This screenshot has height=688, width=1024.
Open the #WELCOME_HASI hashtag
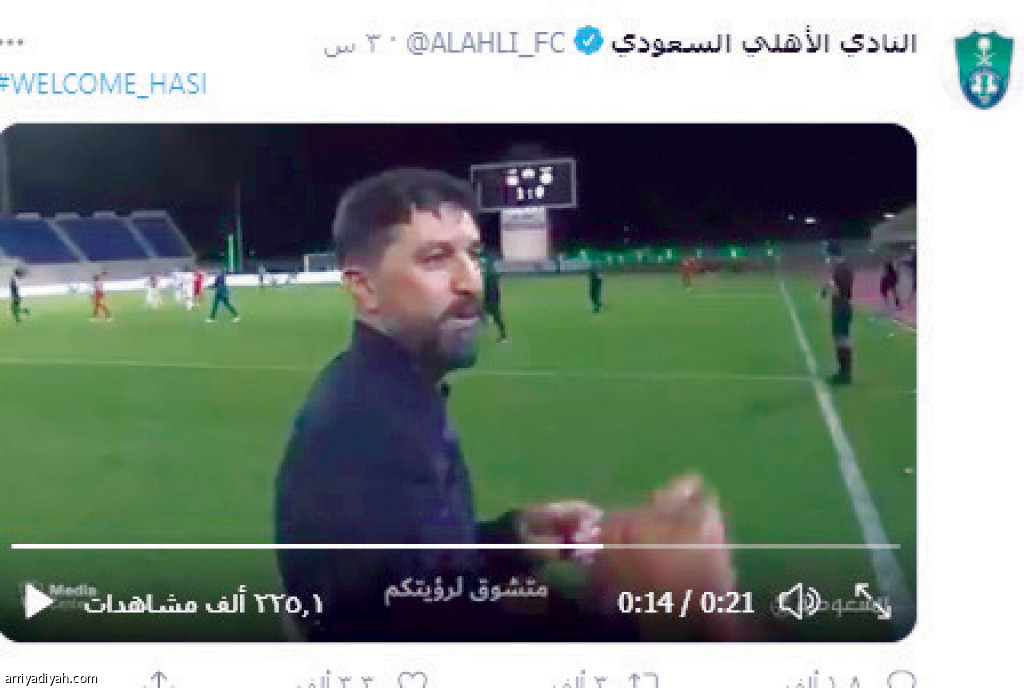point(103,84)
